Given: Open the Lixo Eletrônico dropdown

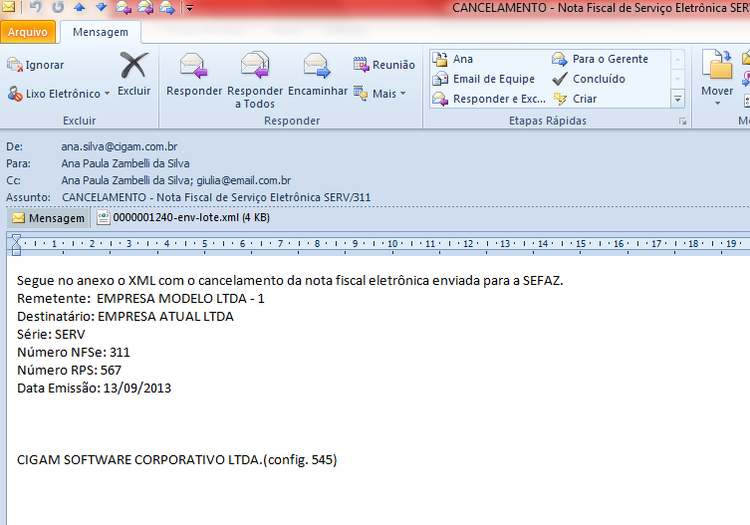Looking at the screenshot, I should pyautogui.click(x=58, y=94).
